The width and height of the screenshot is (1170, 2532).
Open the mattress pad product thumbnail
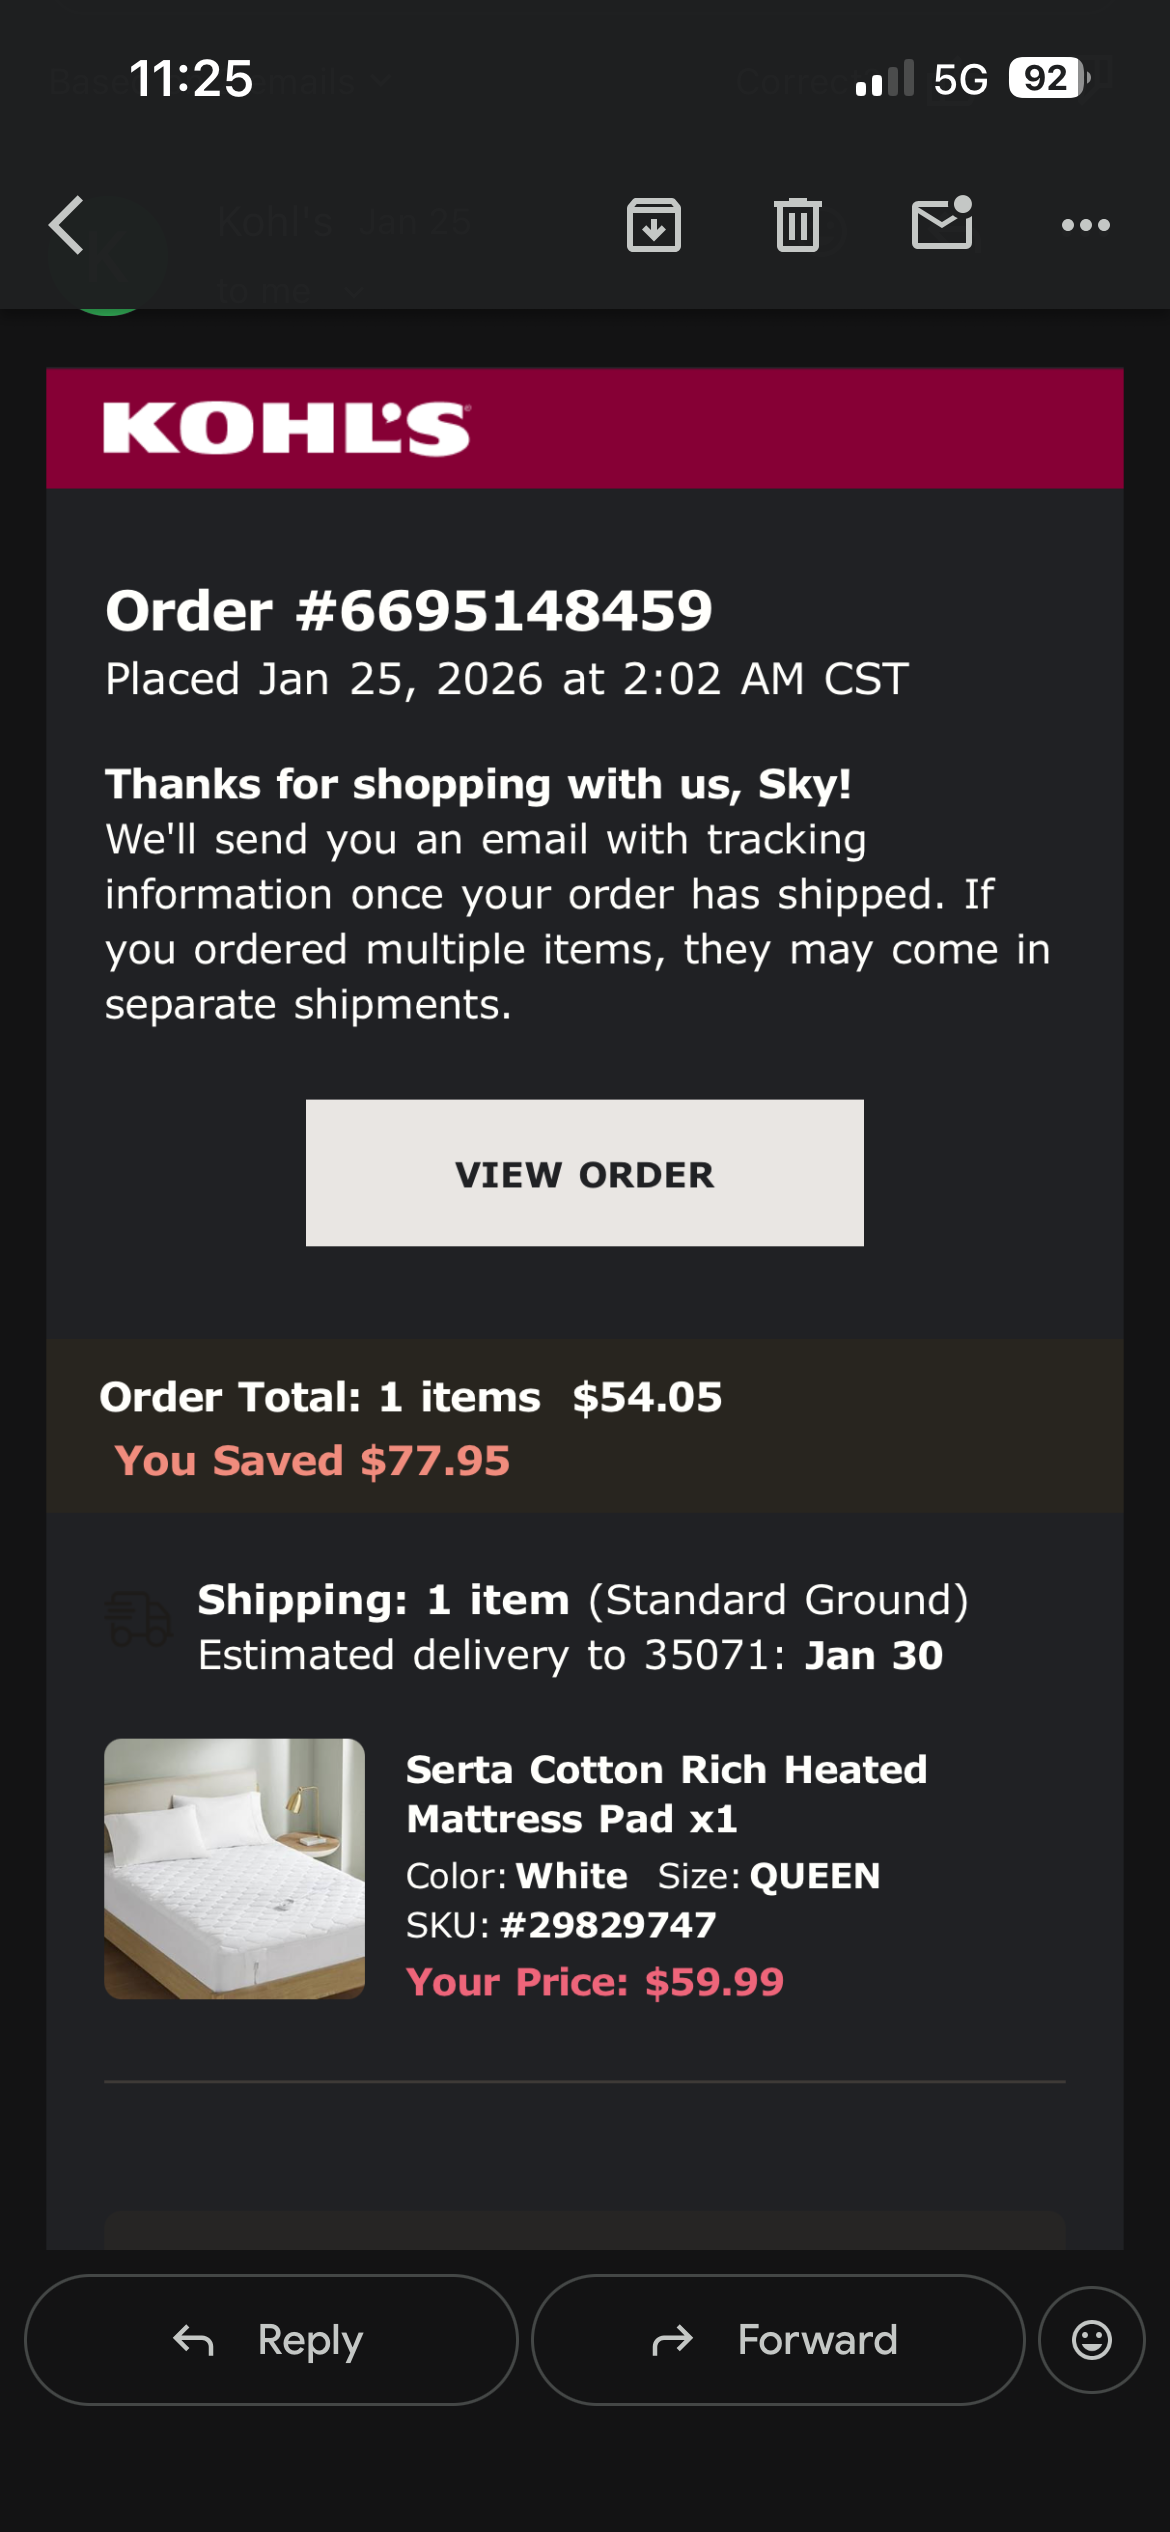point(235,1869)
